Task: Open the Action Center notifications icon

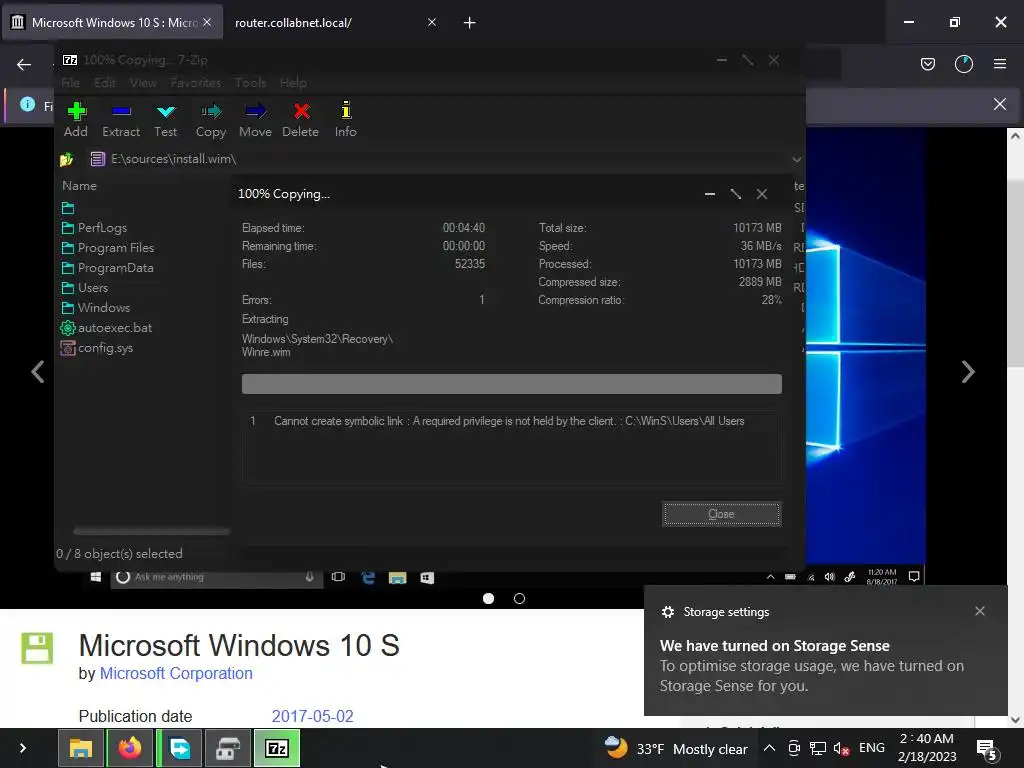Action: tap(986, 749)
